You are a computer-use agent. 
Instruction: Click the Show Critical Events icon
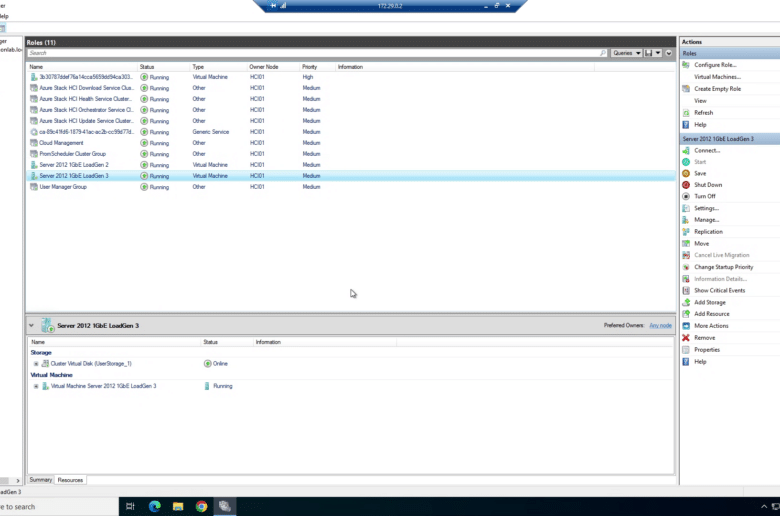686,290
